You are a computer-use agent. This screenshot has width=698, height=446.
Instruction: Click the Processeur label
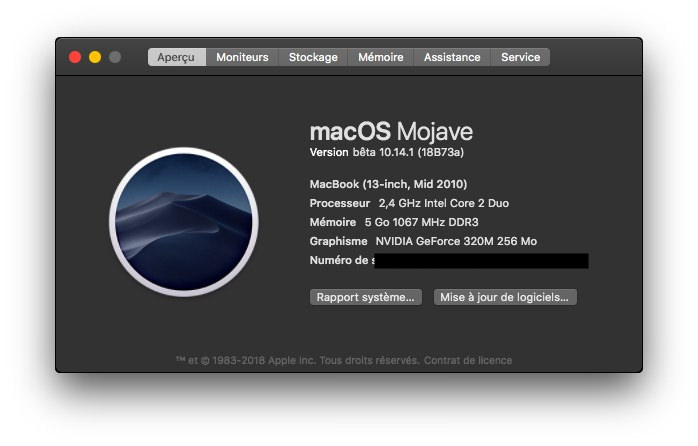tap(340, 203)
